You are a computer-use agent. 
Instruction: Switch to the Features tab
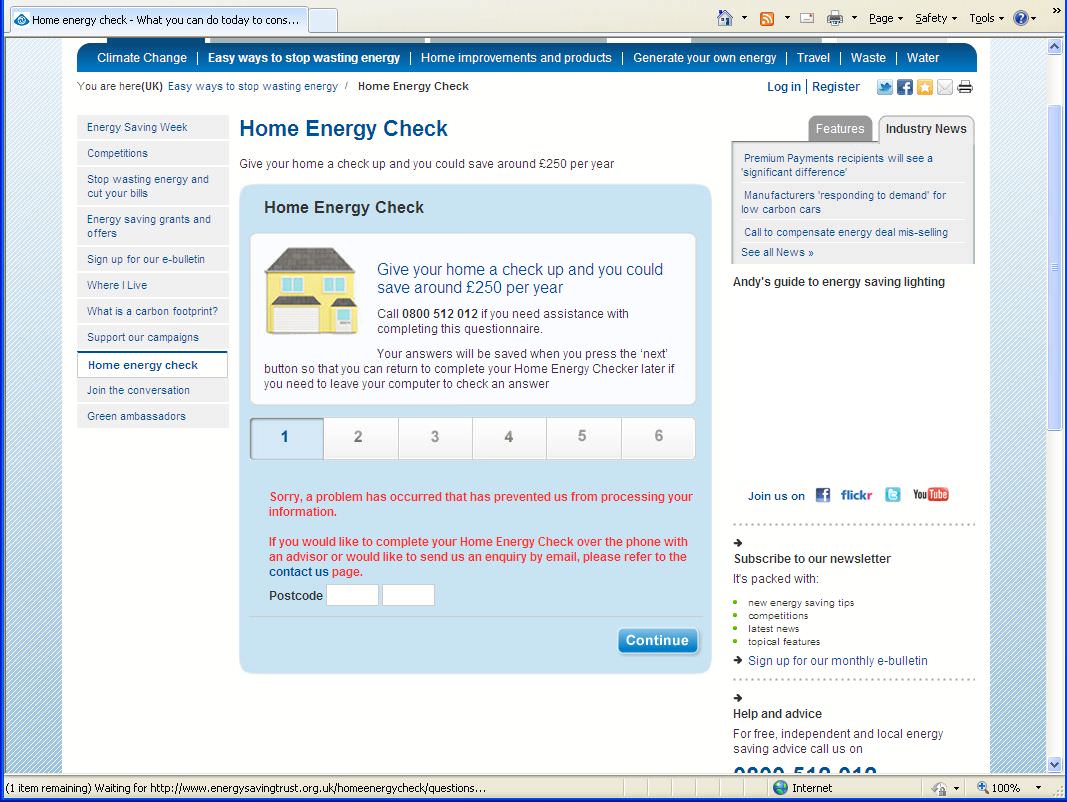839,129
